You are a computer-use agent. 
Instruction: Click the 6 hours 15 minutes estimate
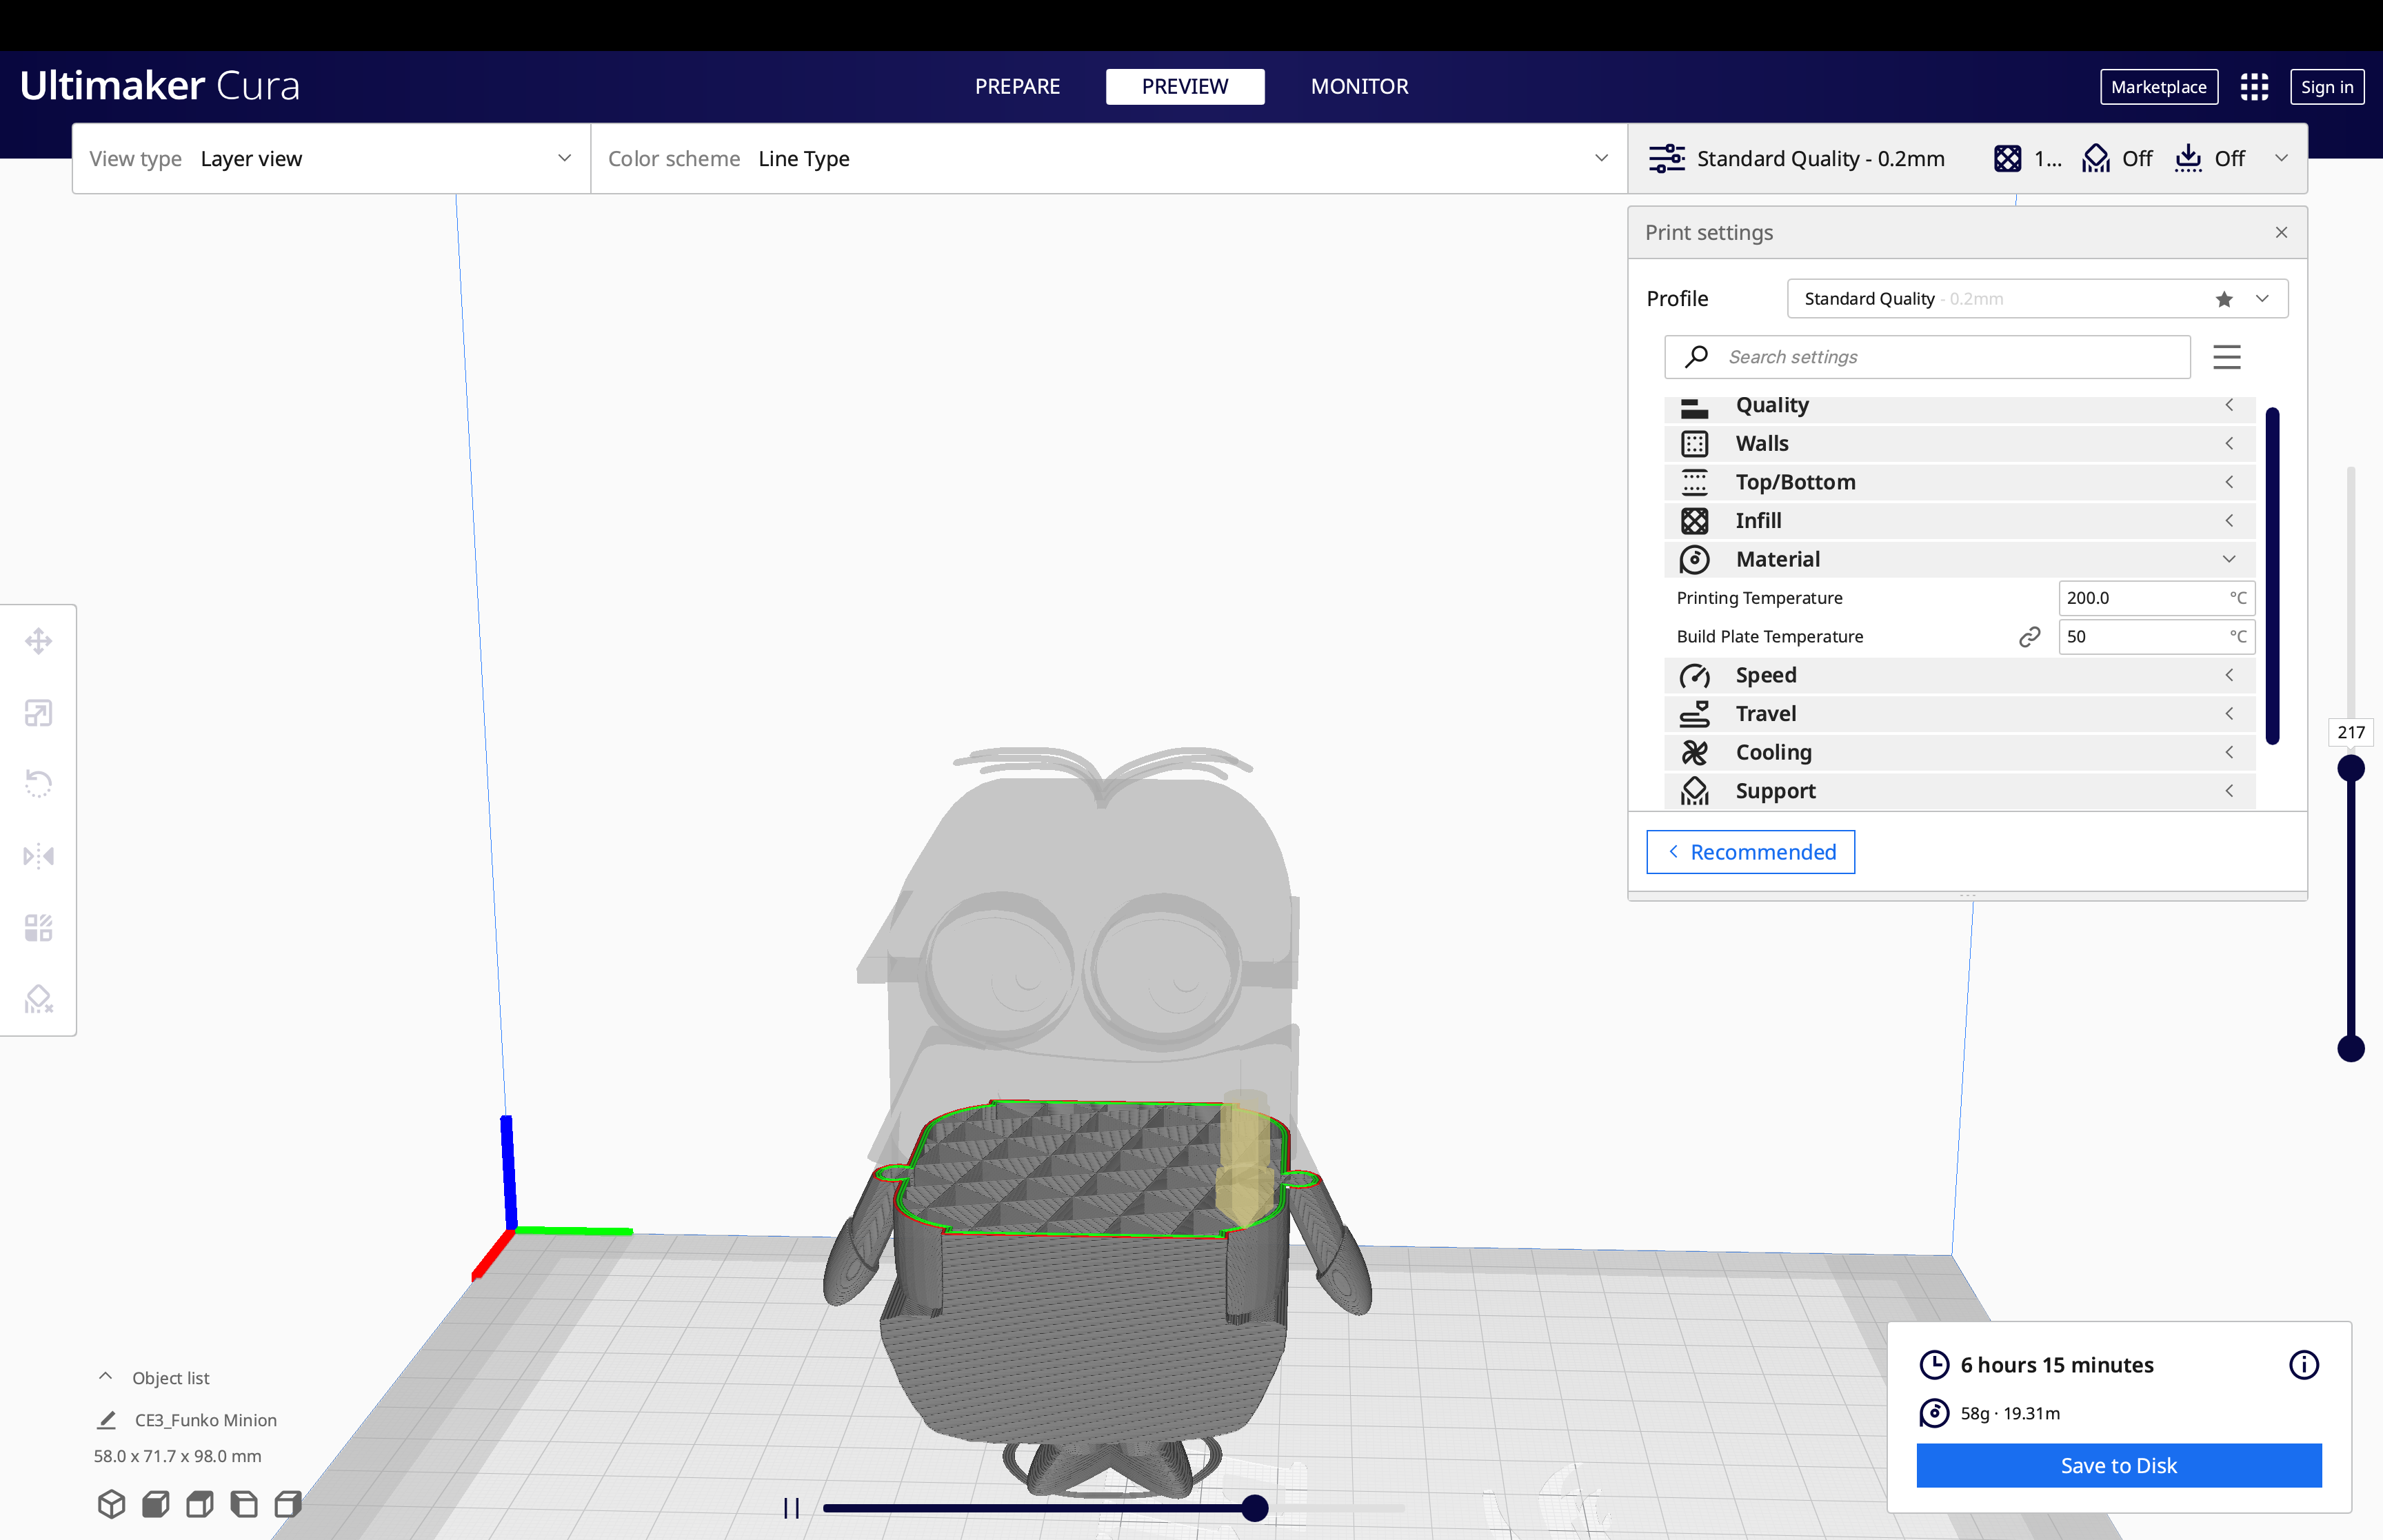(2056, 1365)
